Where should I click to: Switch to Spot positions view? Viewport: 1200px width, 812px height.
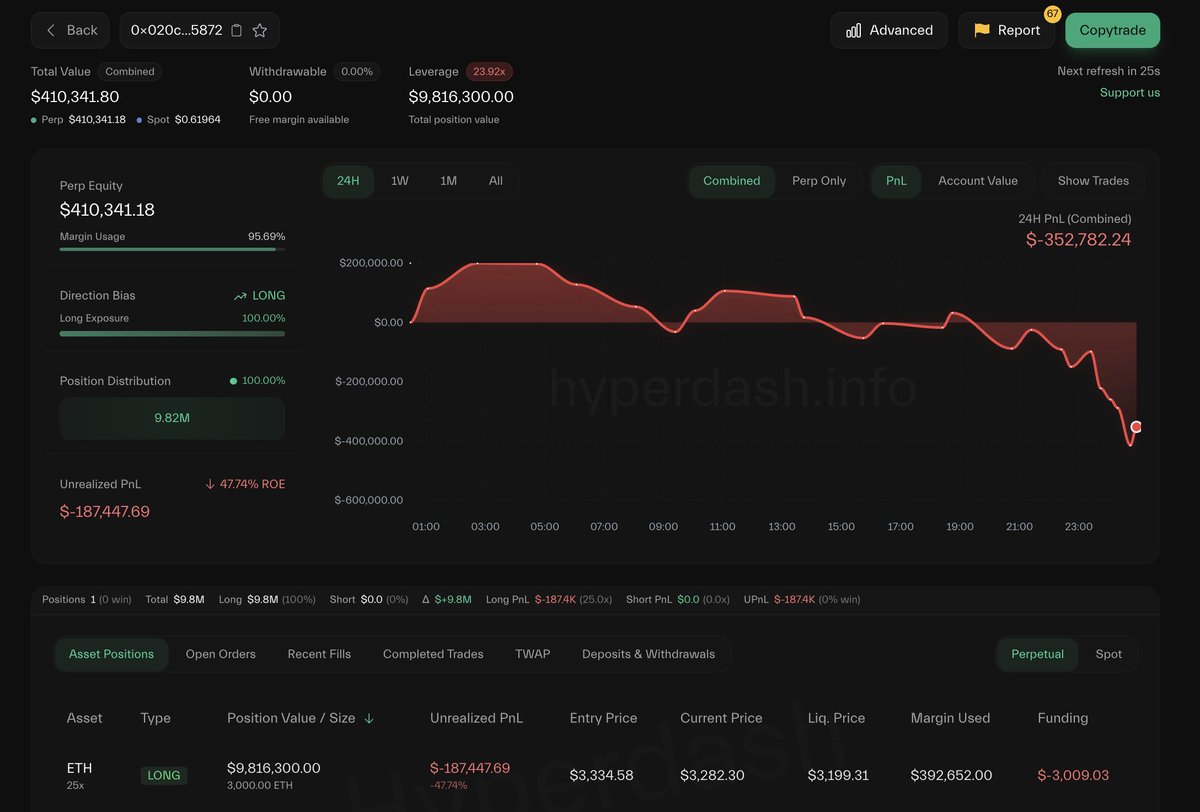pyautogui.click(x=1108, y=654)
